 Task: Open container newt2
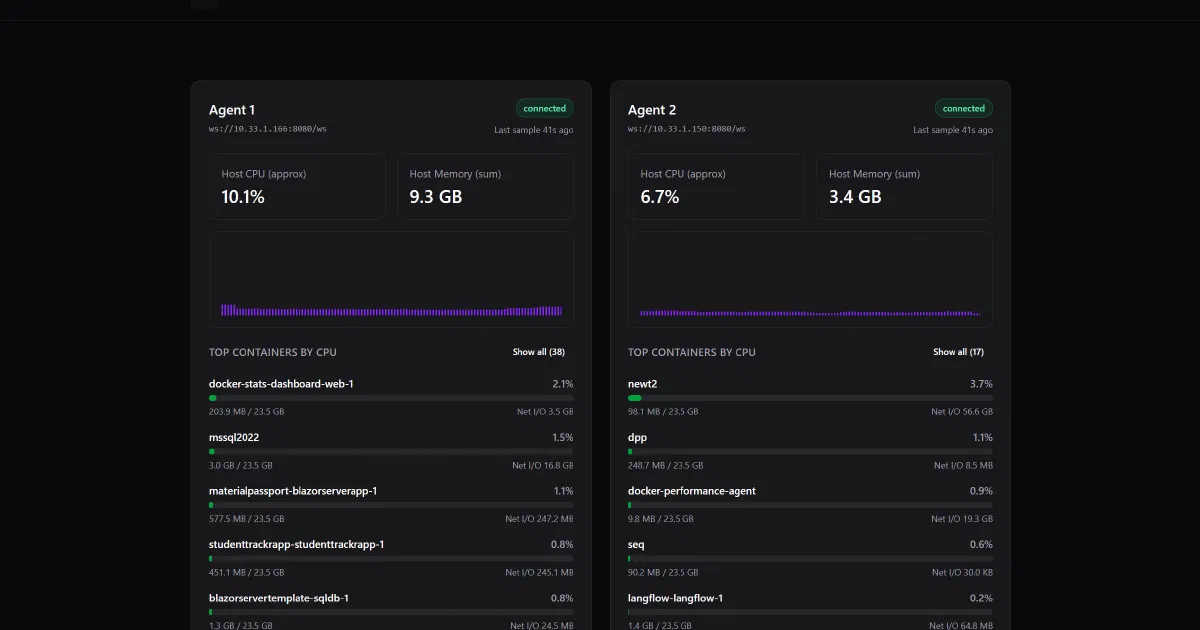coord(642,384)
